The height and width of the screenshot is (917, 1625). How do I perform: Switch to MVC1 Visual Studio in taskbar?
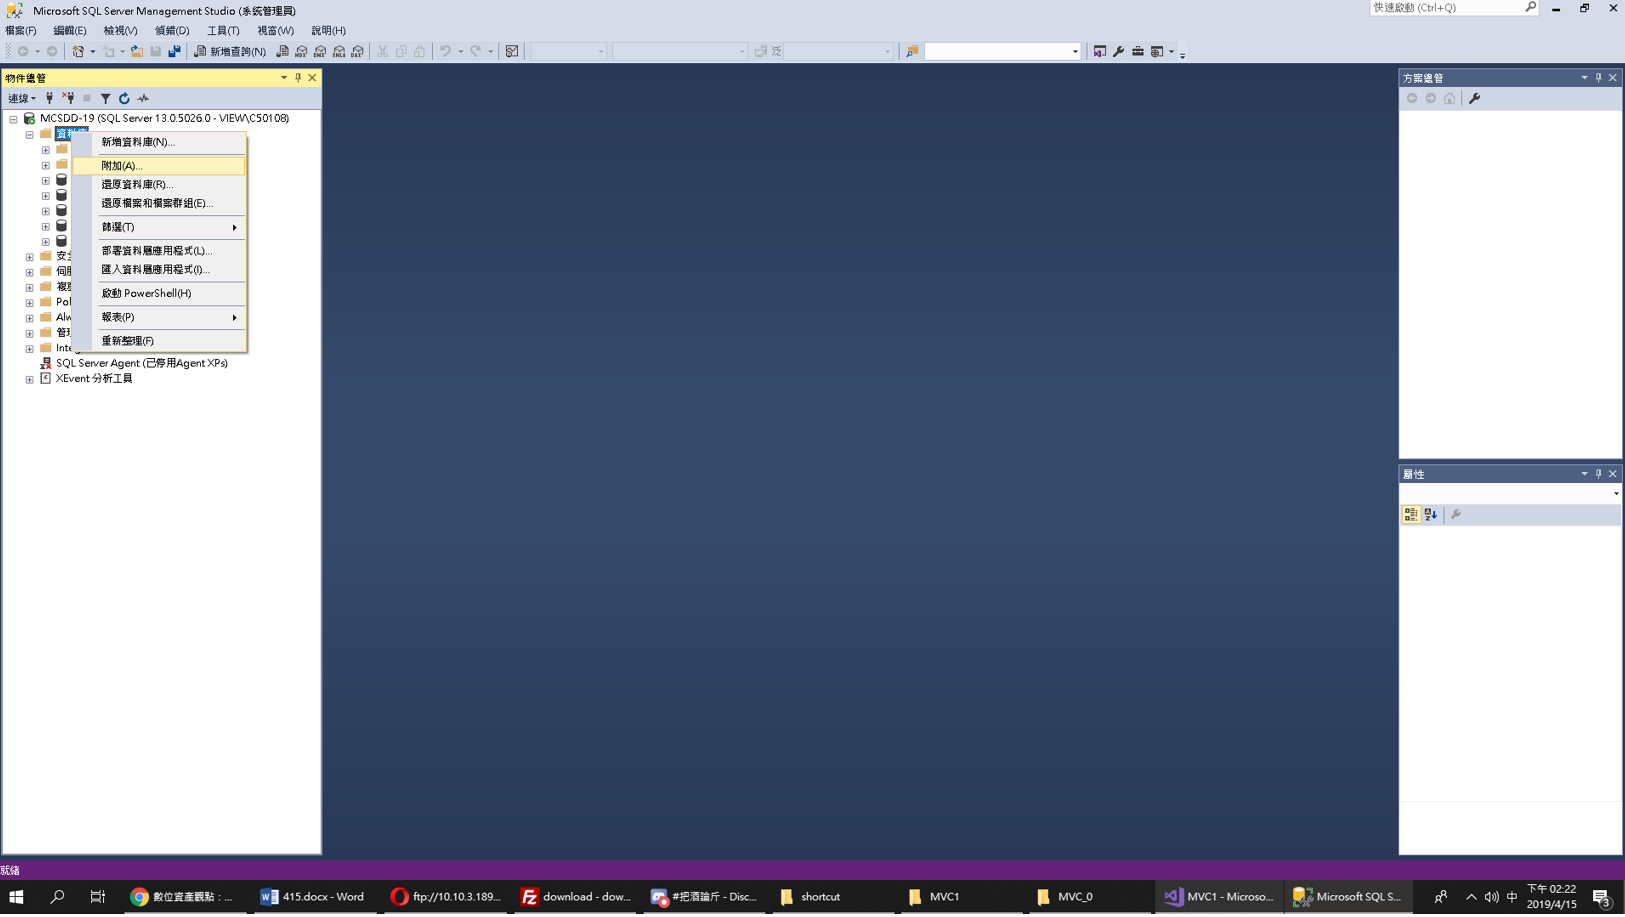pos(1219,897)
